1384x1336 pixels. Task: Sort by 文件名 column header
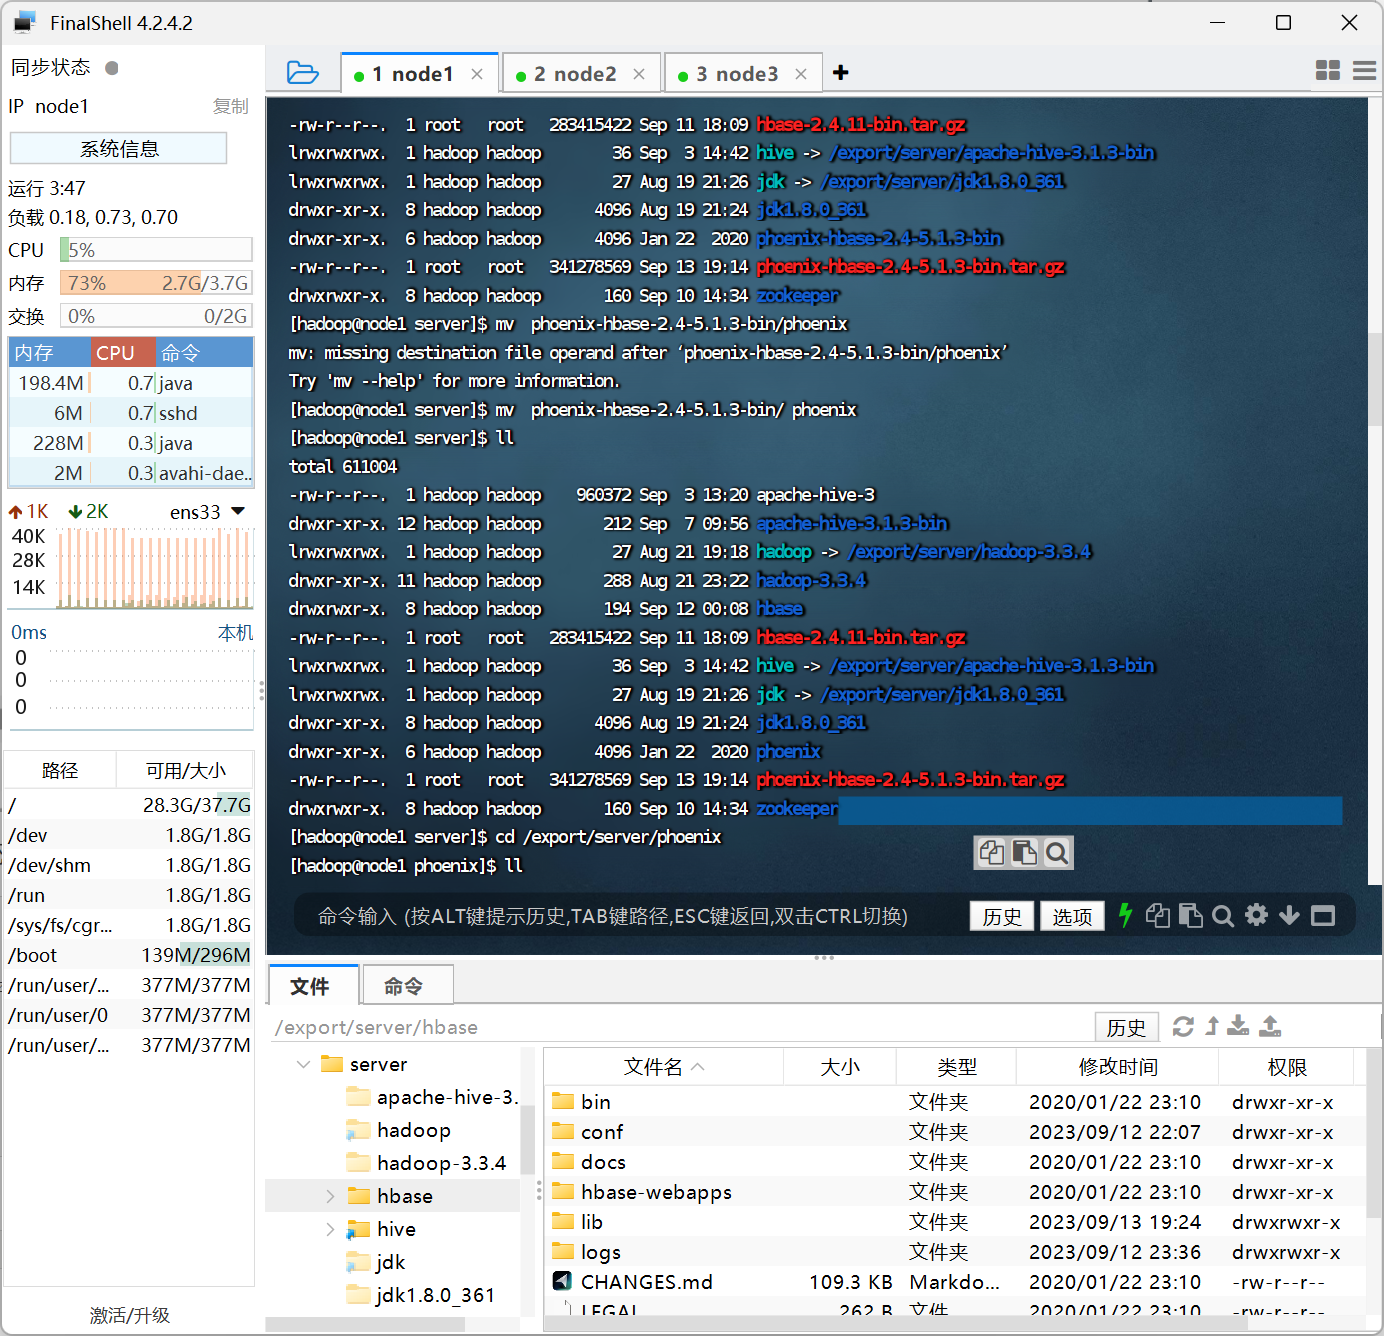coord(664,1067)
